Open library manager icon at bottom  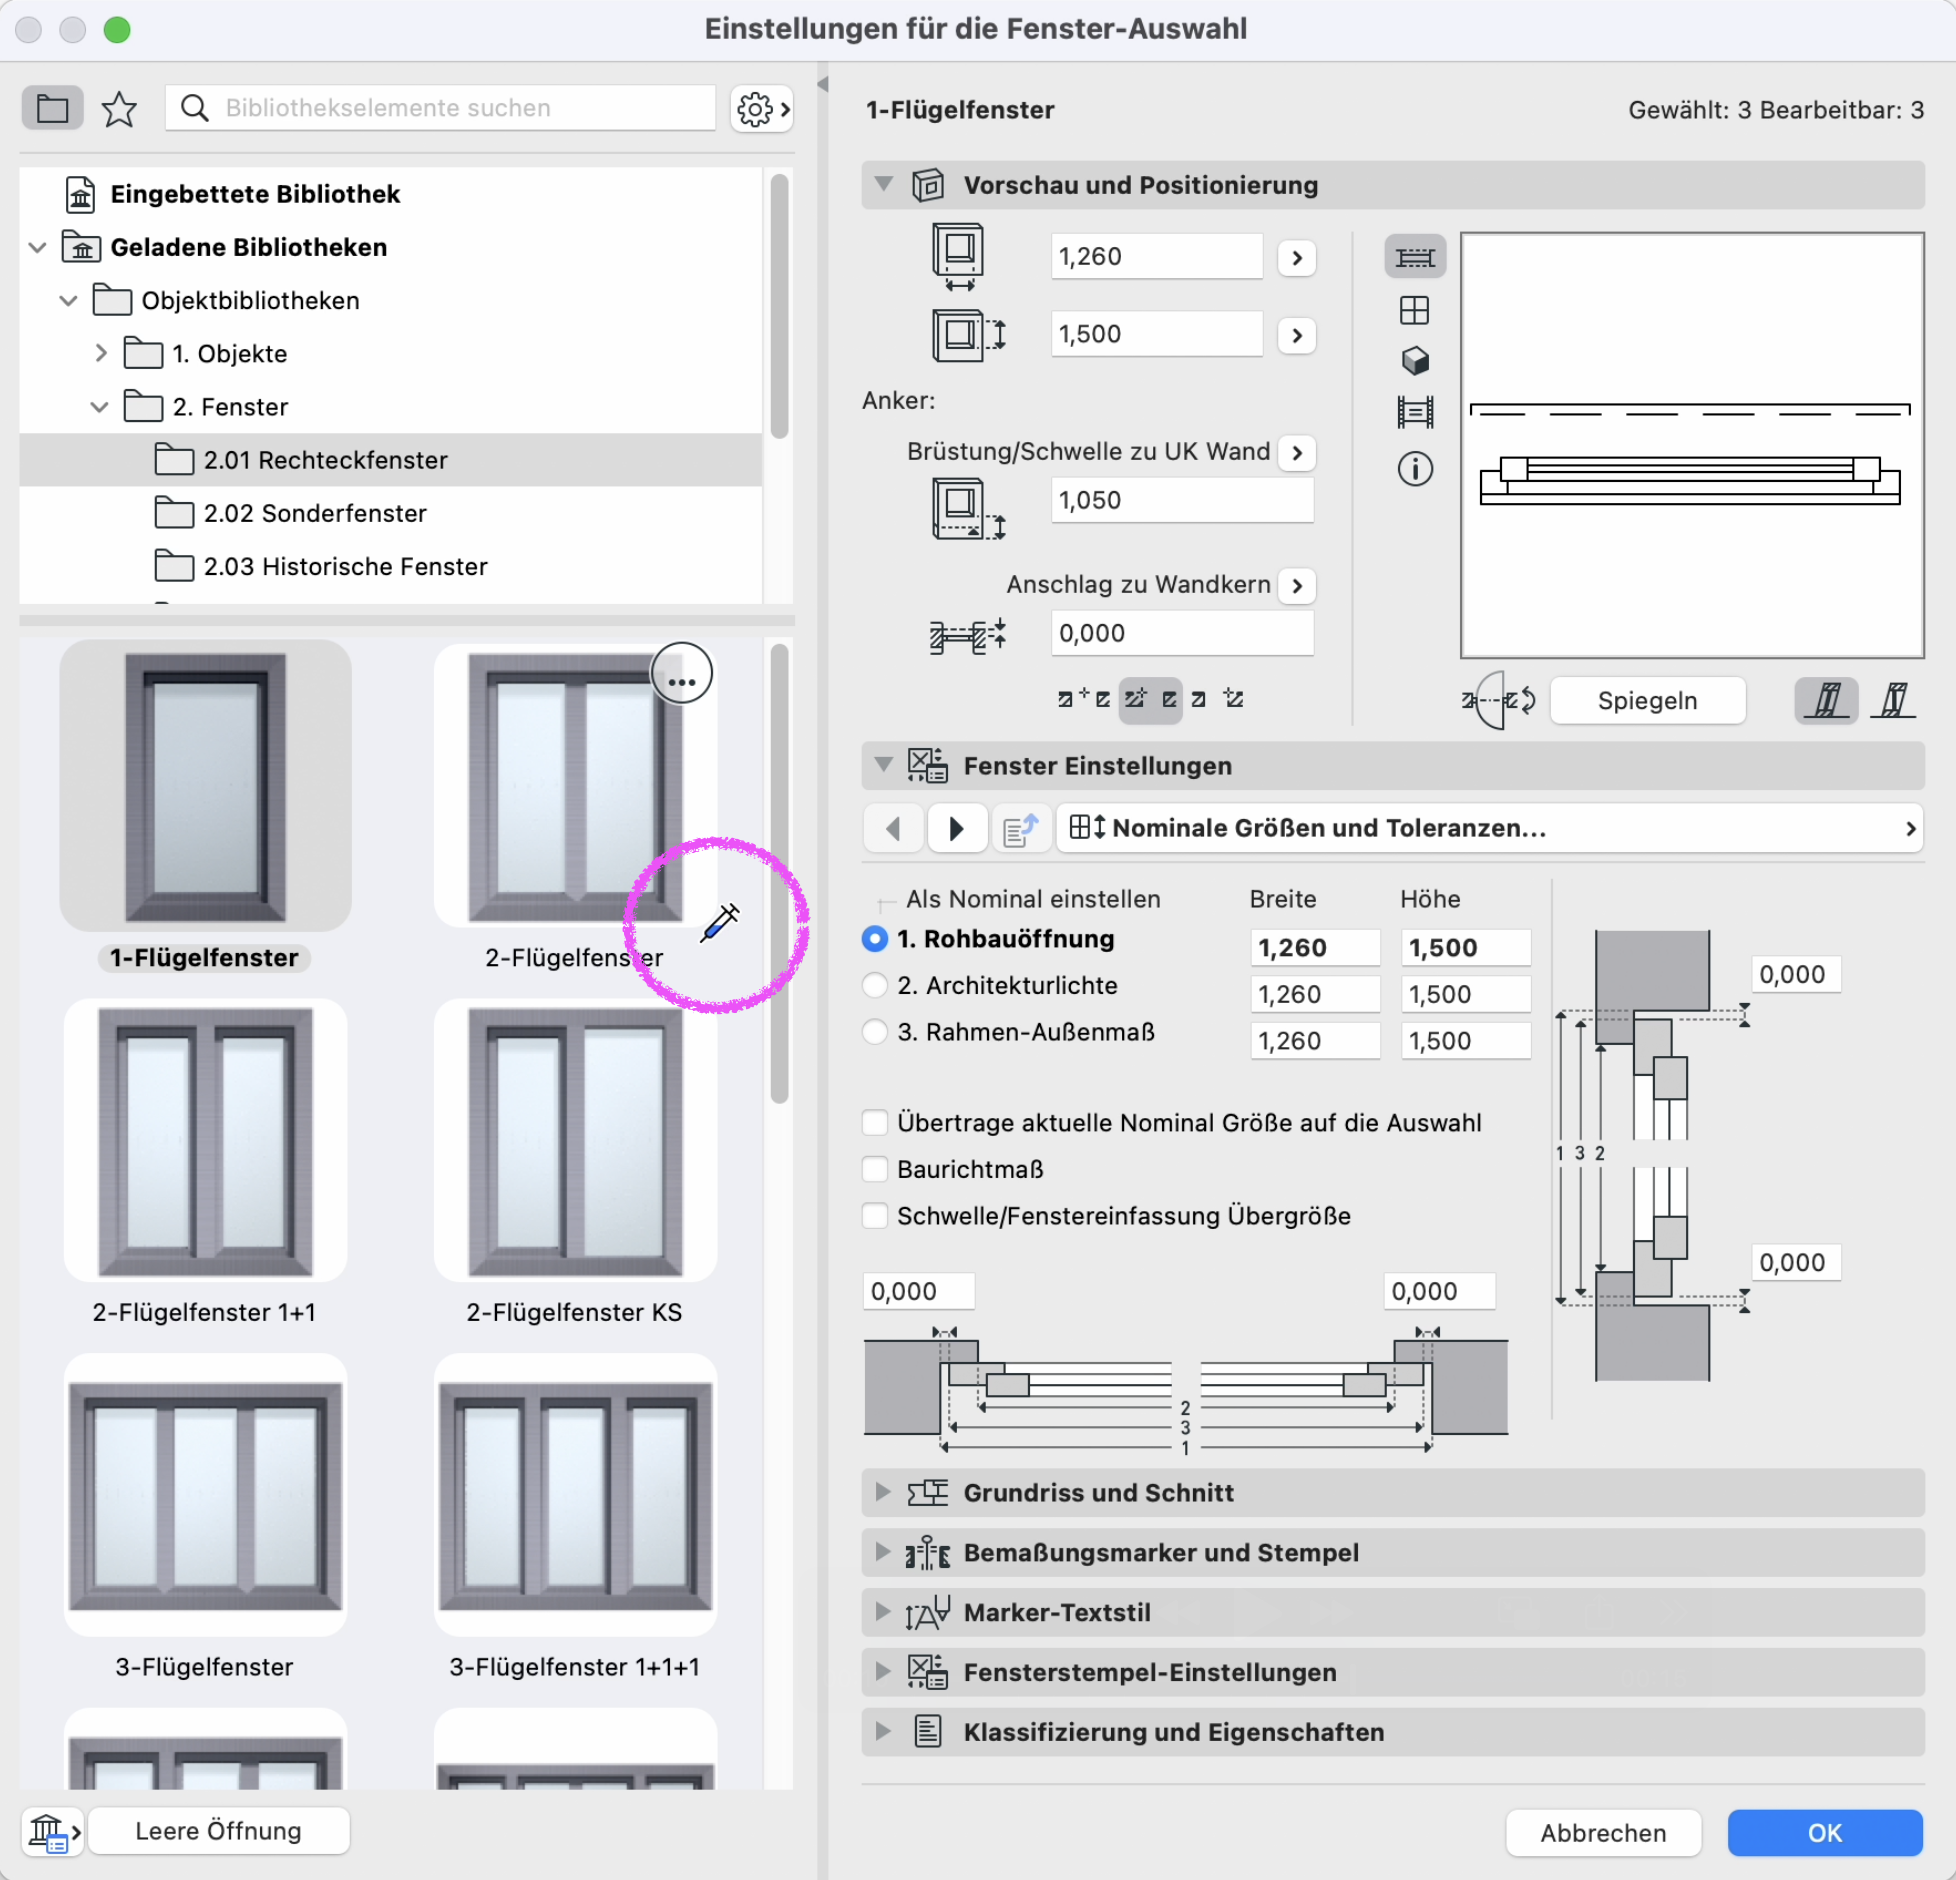point(54,1831)
